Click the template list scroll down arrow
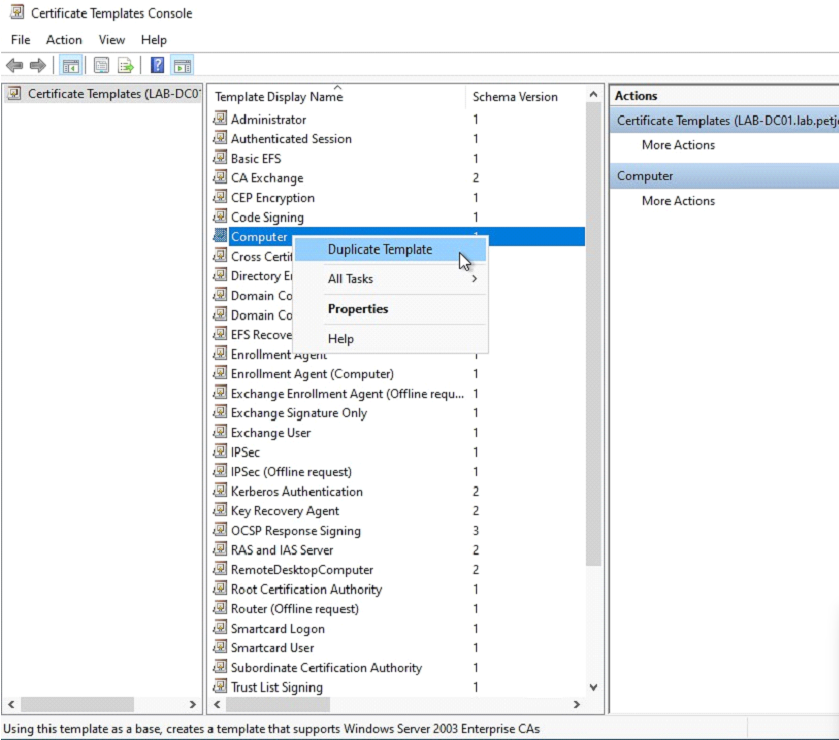This screenshot has height=740, width=839. coord(594,687)
